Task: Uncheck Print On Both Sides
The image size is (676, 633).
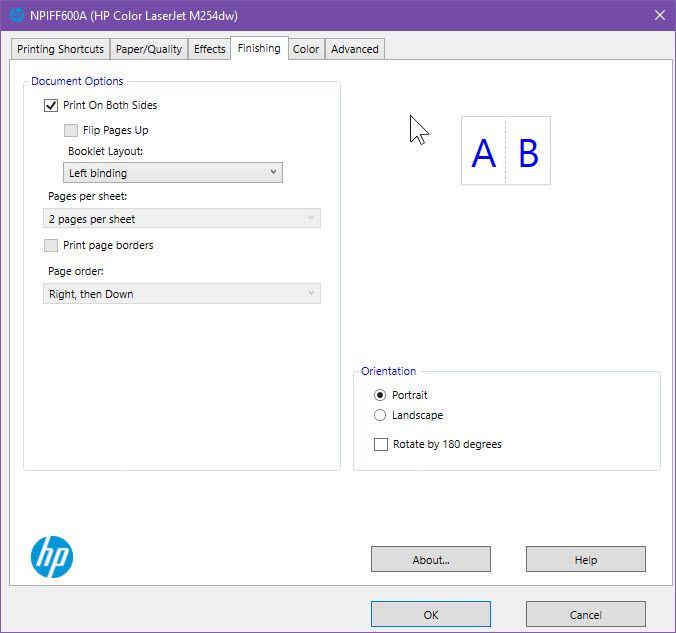Action: click(x=51, y=105)
